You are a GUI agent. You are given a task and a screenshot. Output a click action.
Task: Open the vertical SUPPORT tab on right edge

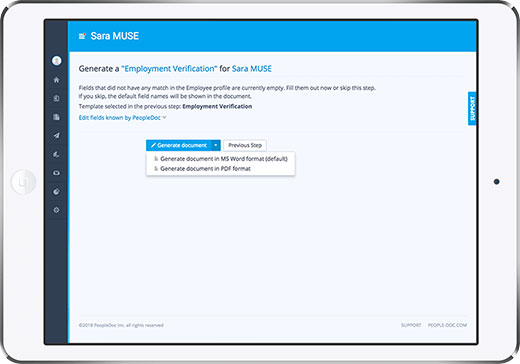click(472, 109)
